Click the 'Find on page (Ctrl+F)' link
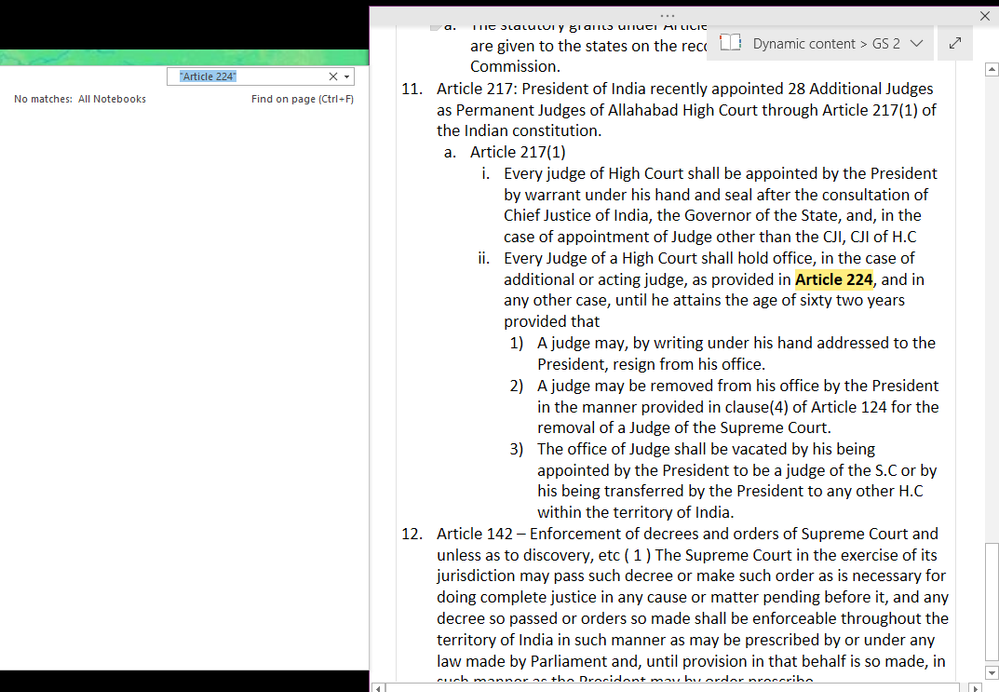Viewport: 999px width, 692px height. click(302, 99)
